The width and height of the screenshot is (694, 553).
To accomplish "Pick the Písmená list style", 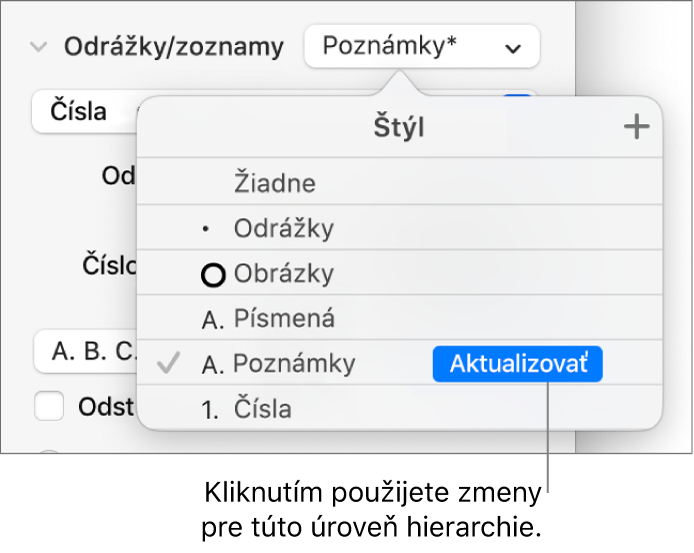I will [x=284, y=320].
